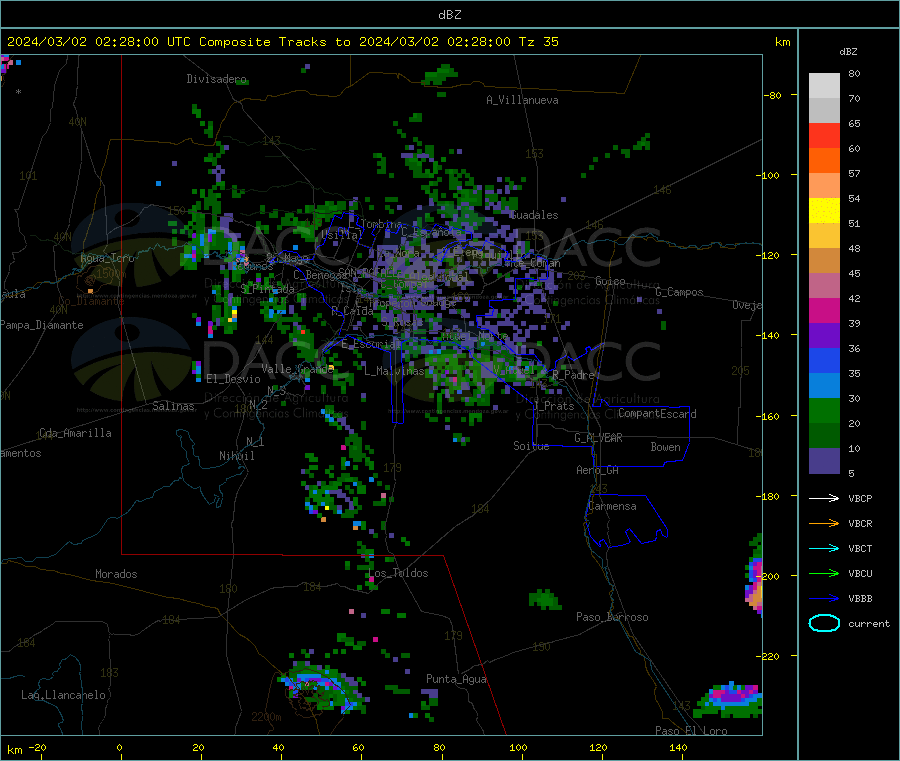The image size is (900, 761).
Task: Click the Punta_Agua location label
Action: click(x=456, y=679)
